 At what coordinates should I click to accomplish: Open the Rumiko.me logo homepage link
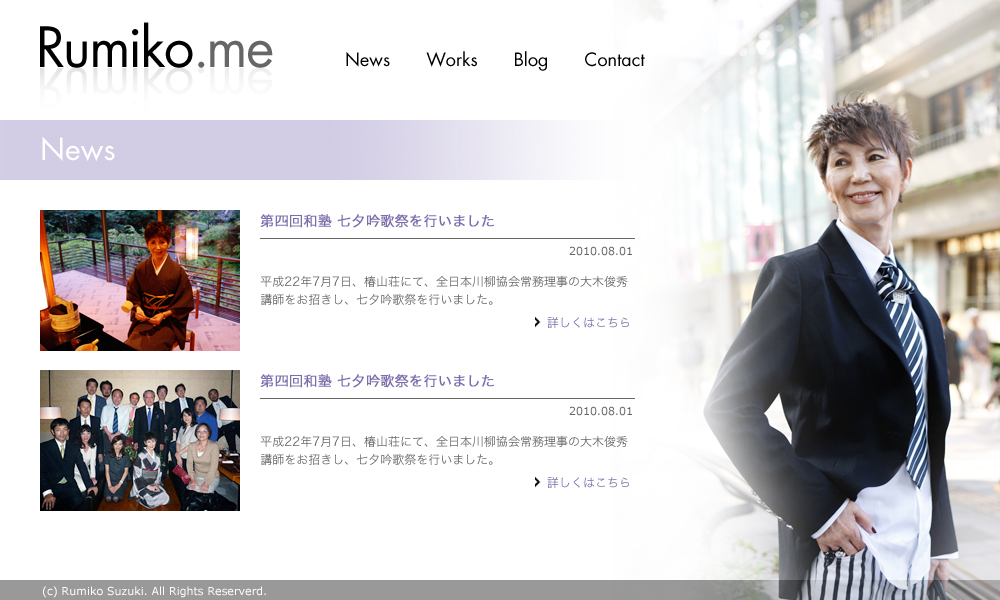coord(156,47)
